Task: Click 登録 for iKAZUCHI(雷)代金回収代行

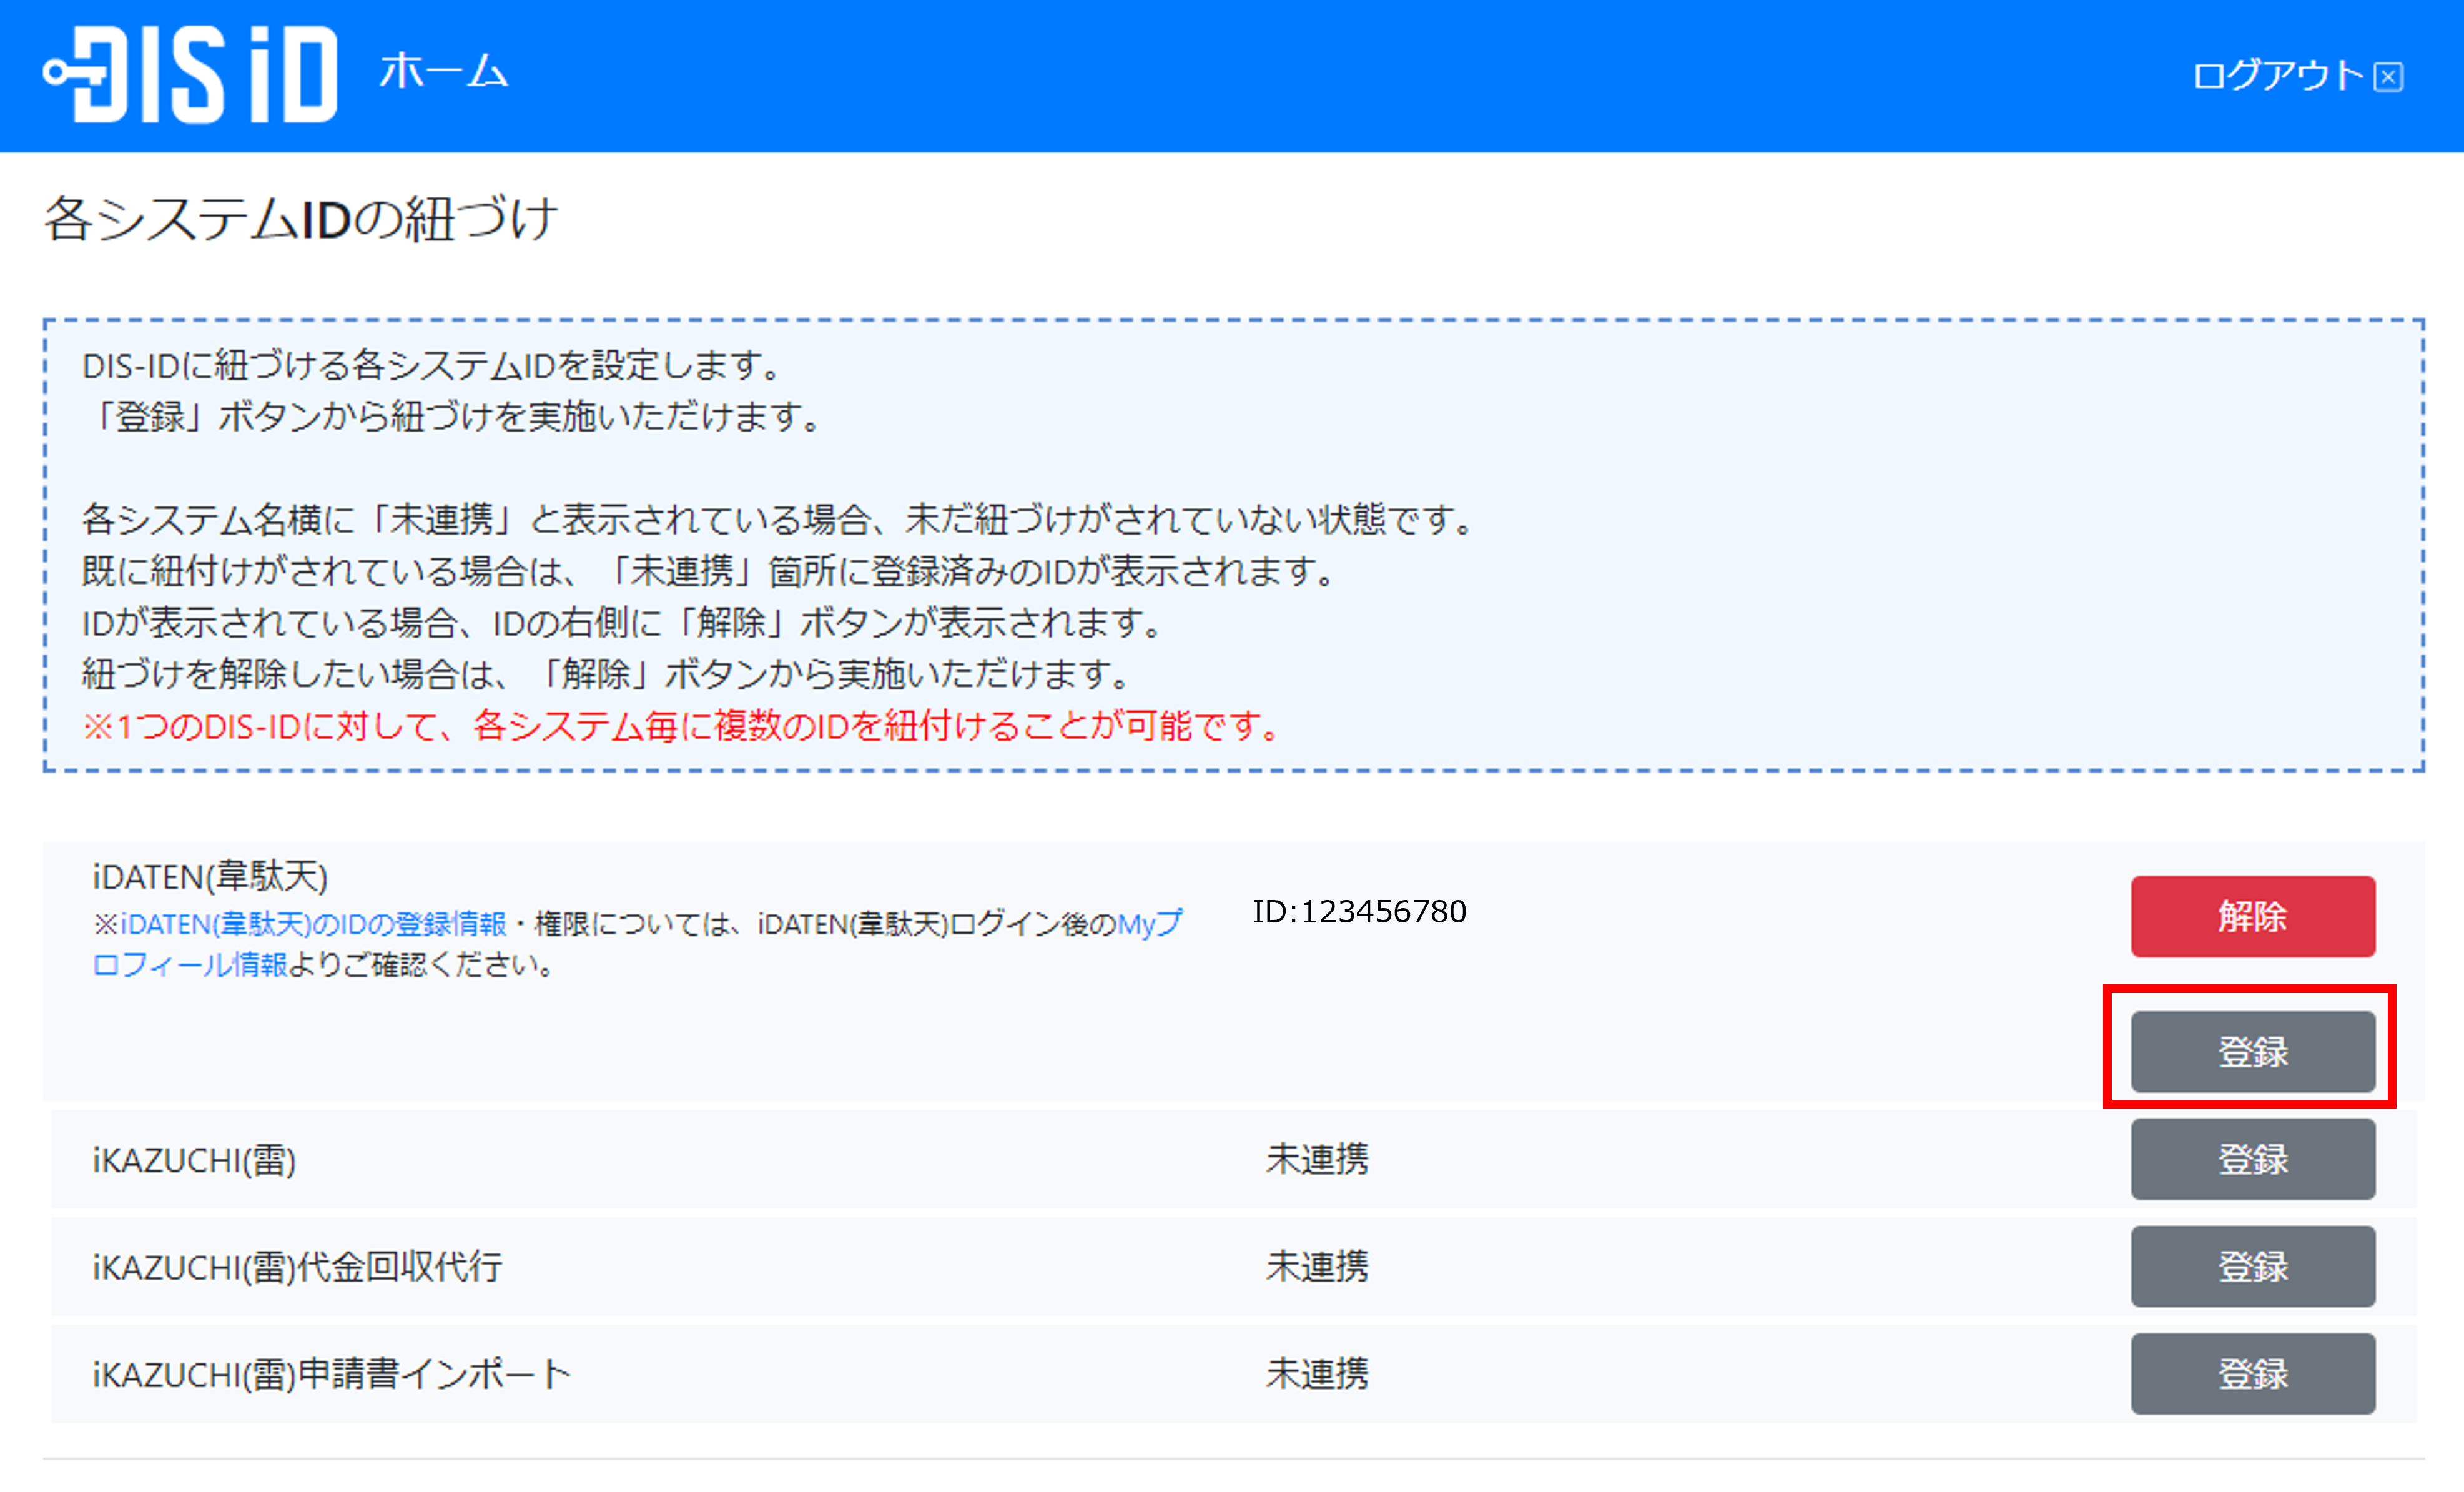Action: pos(2252,1266)
